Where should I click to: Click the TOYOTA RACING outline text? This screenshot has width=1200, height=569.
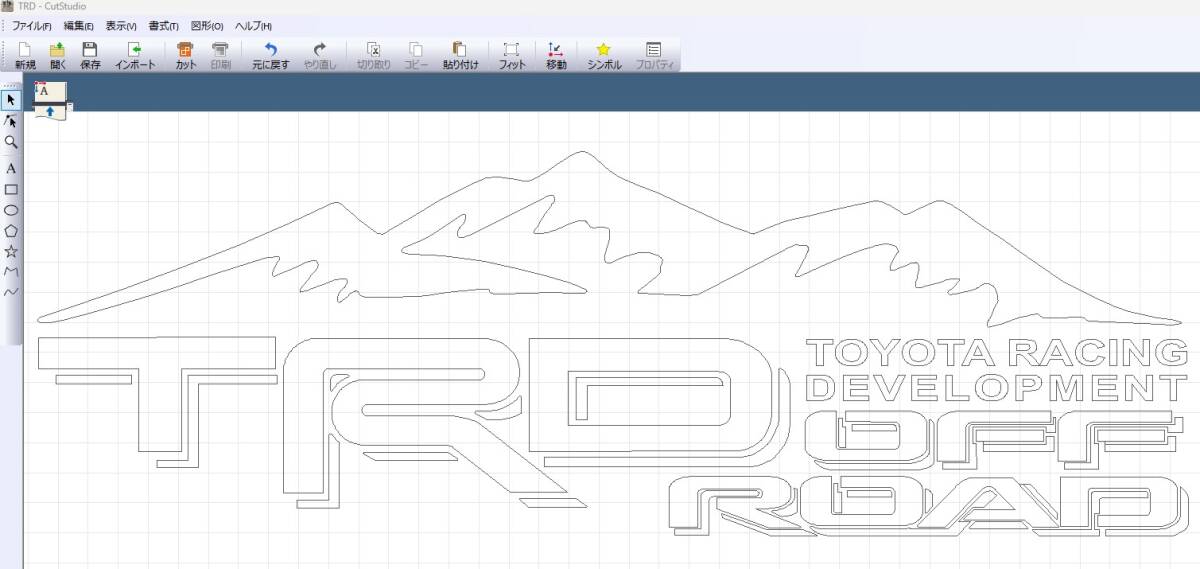point(996,353)
